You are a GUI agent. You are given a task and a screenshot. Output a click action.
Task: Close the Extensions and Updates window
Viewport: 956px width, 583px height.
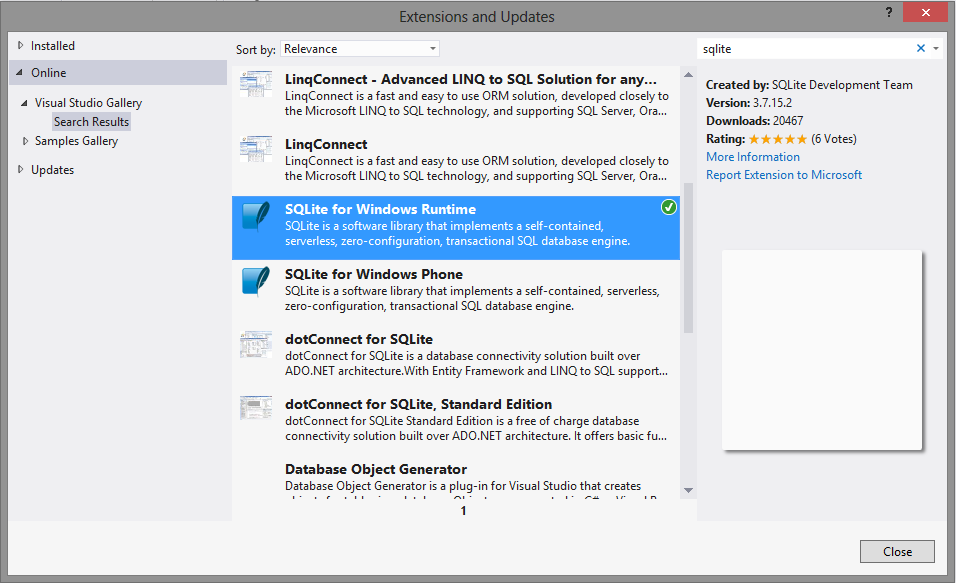pyautogui.click(x=926, y=12)
